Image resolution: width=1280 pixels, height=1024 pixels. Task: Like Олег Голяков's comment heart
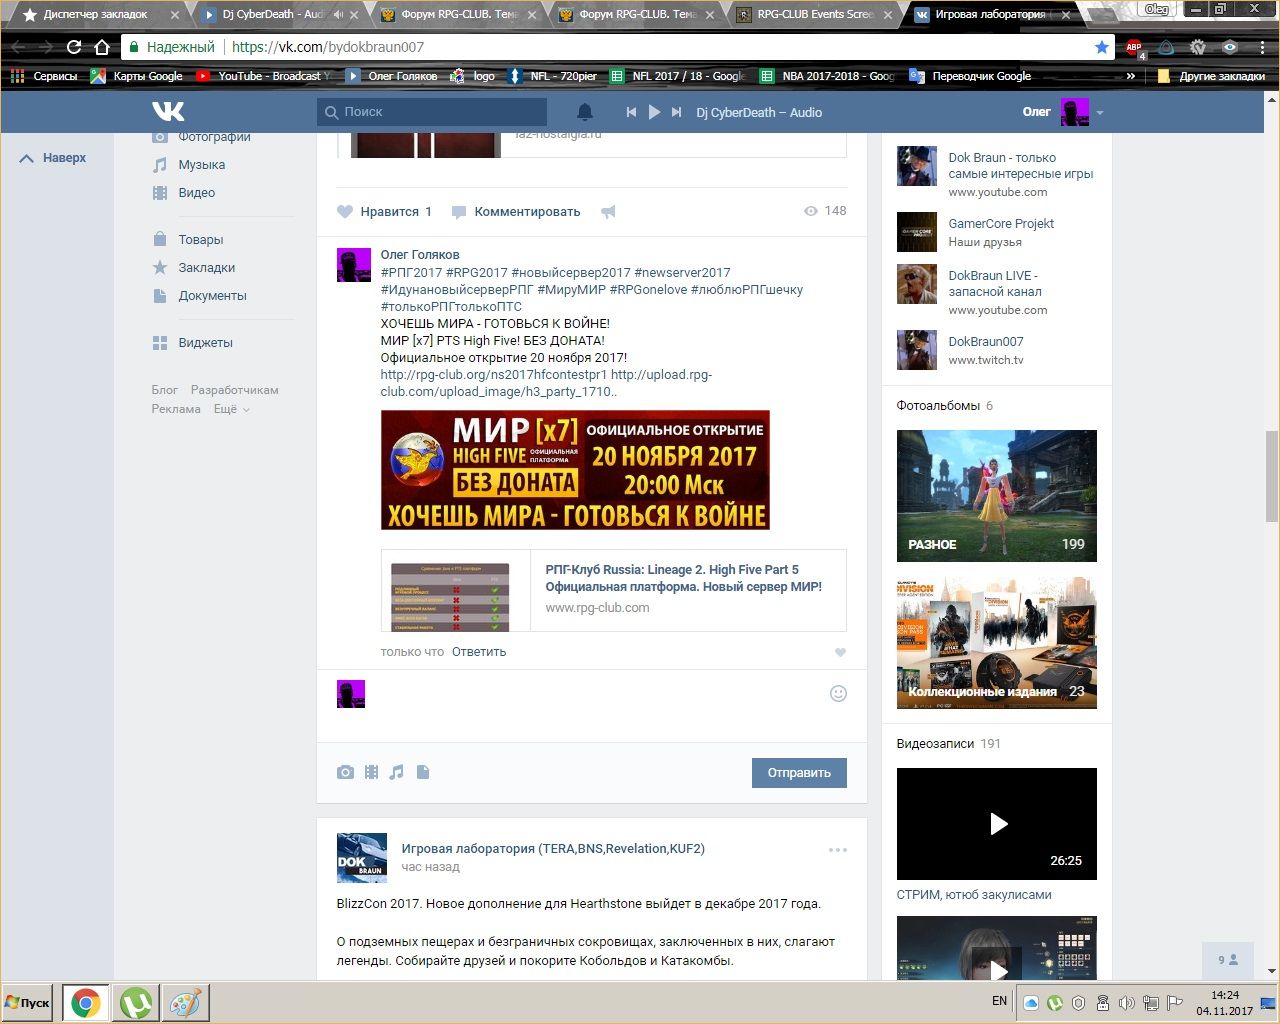pyautogui.click(x=840, y=653)
